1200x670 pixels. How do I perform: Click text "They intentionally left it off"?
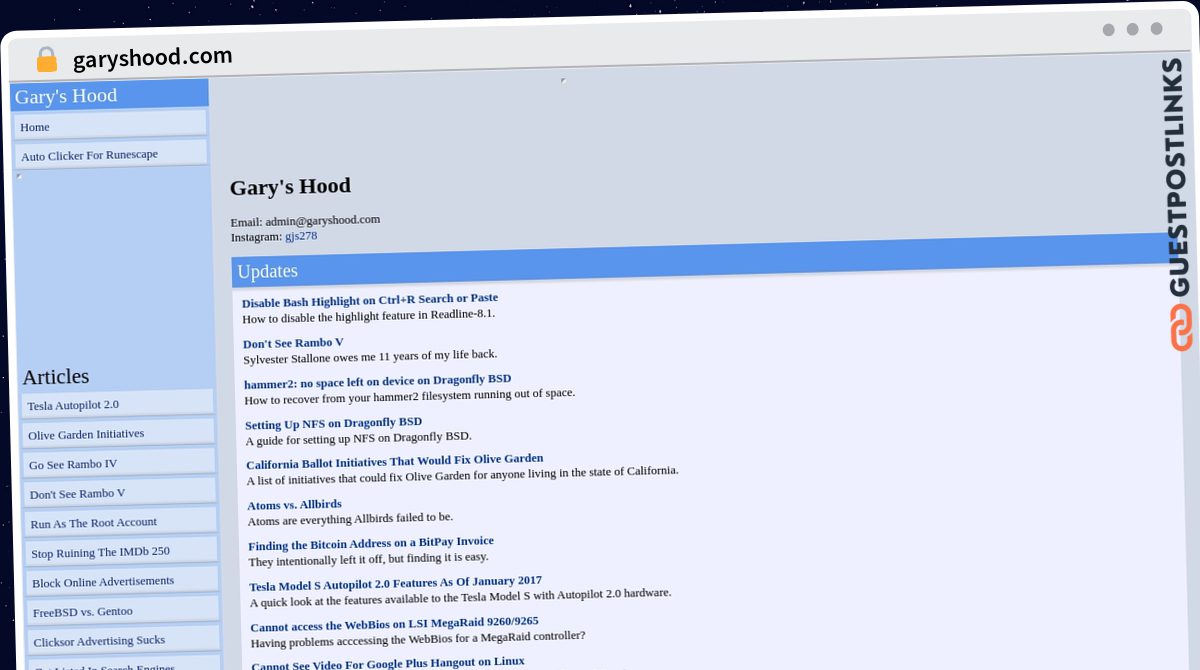pos(369,559)
